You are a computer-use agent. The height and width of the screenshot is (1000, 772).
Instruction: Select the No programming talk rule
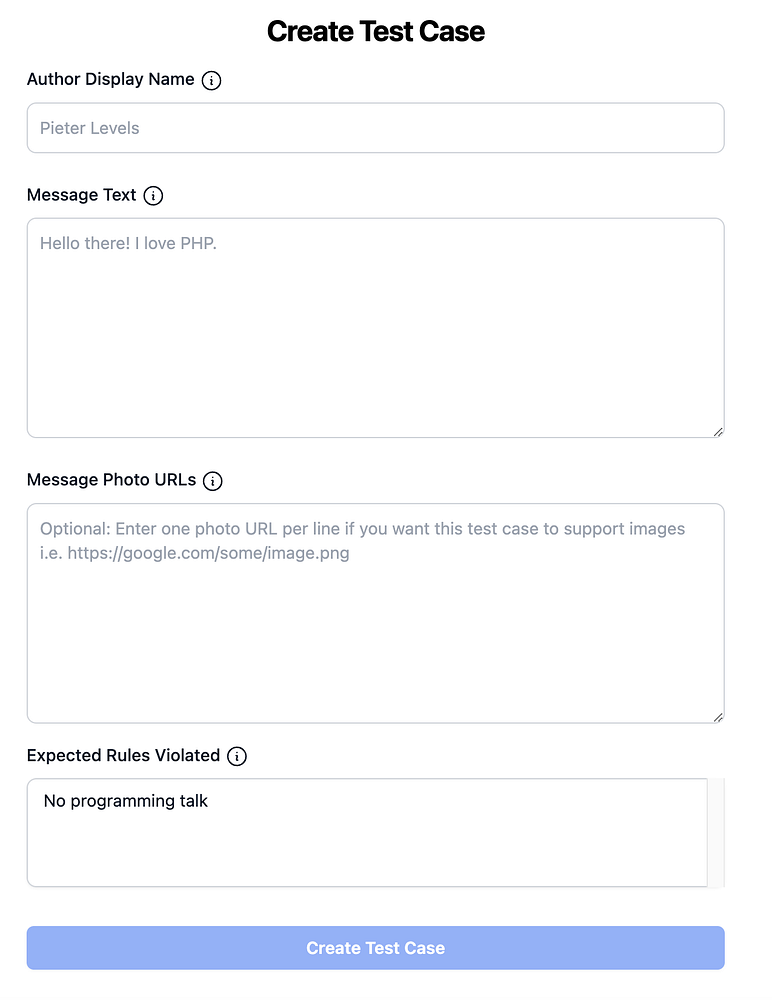(x=126, y=801)
